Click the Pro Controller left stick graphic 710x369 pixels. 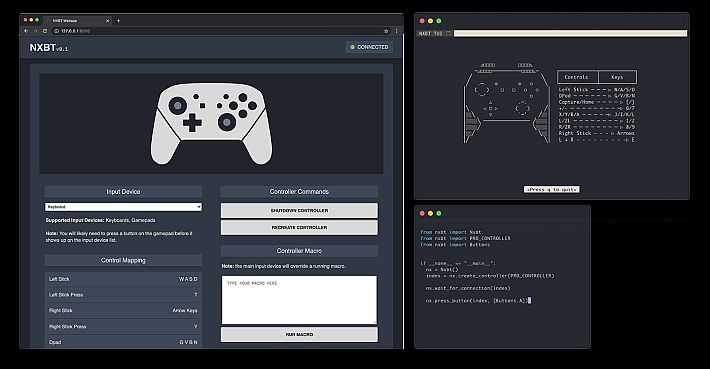point(178,105)
